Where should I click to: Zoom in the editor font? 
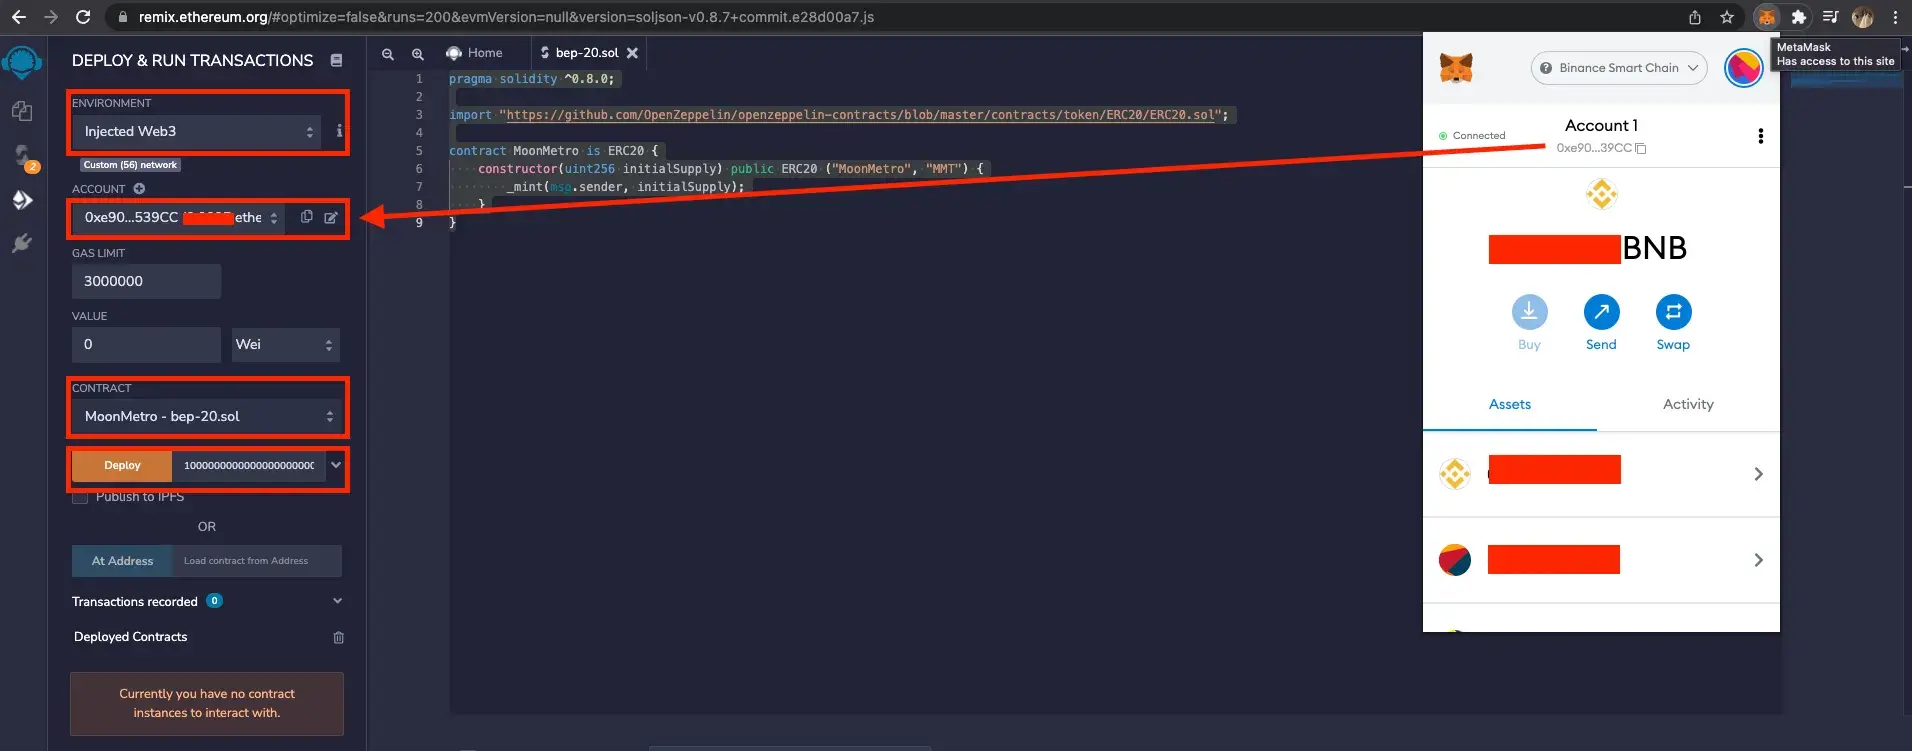418,54
